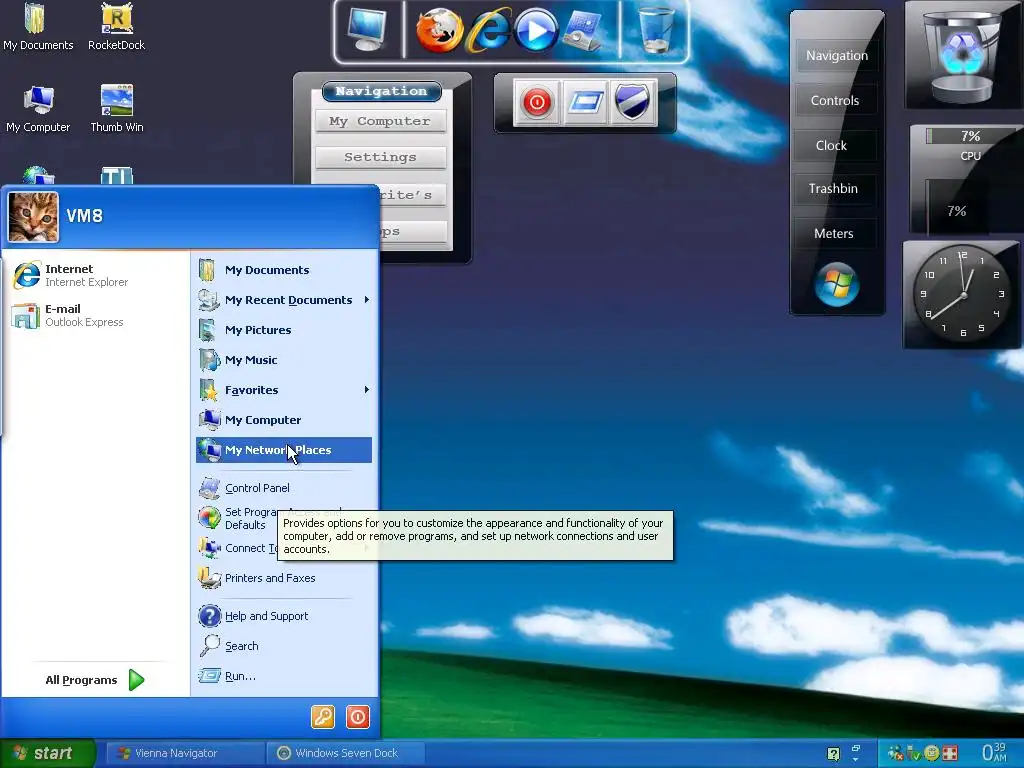The image size is (1024, 768).
Task: Click the red cross tray icon
Action: 950,753
